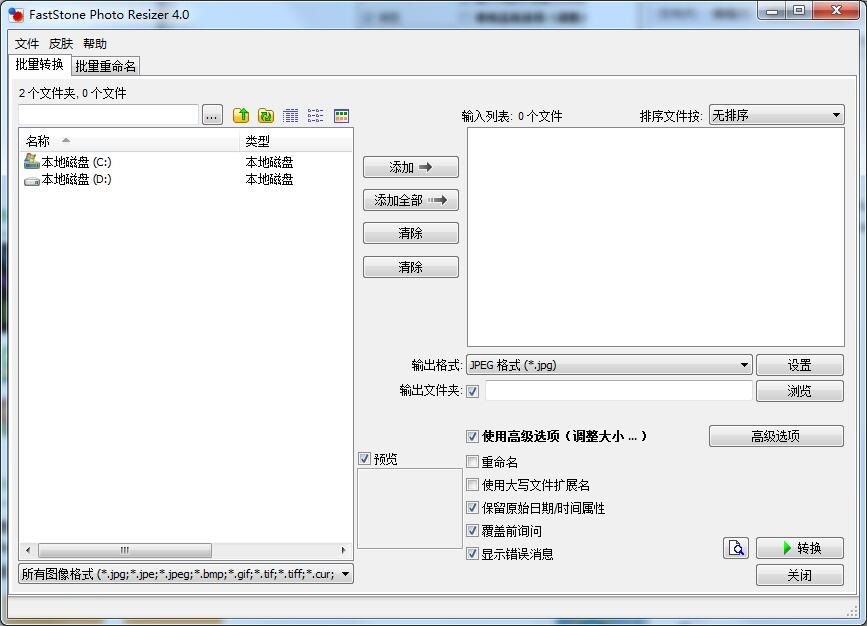The height and width of the screenshot is (626, 867).
Task: Click the output folder text field
Action: coord(619,391)
